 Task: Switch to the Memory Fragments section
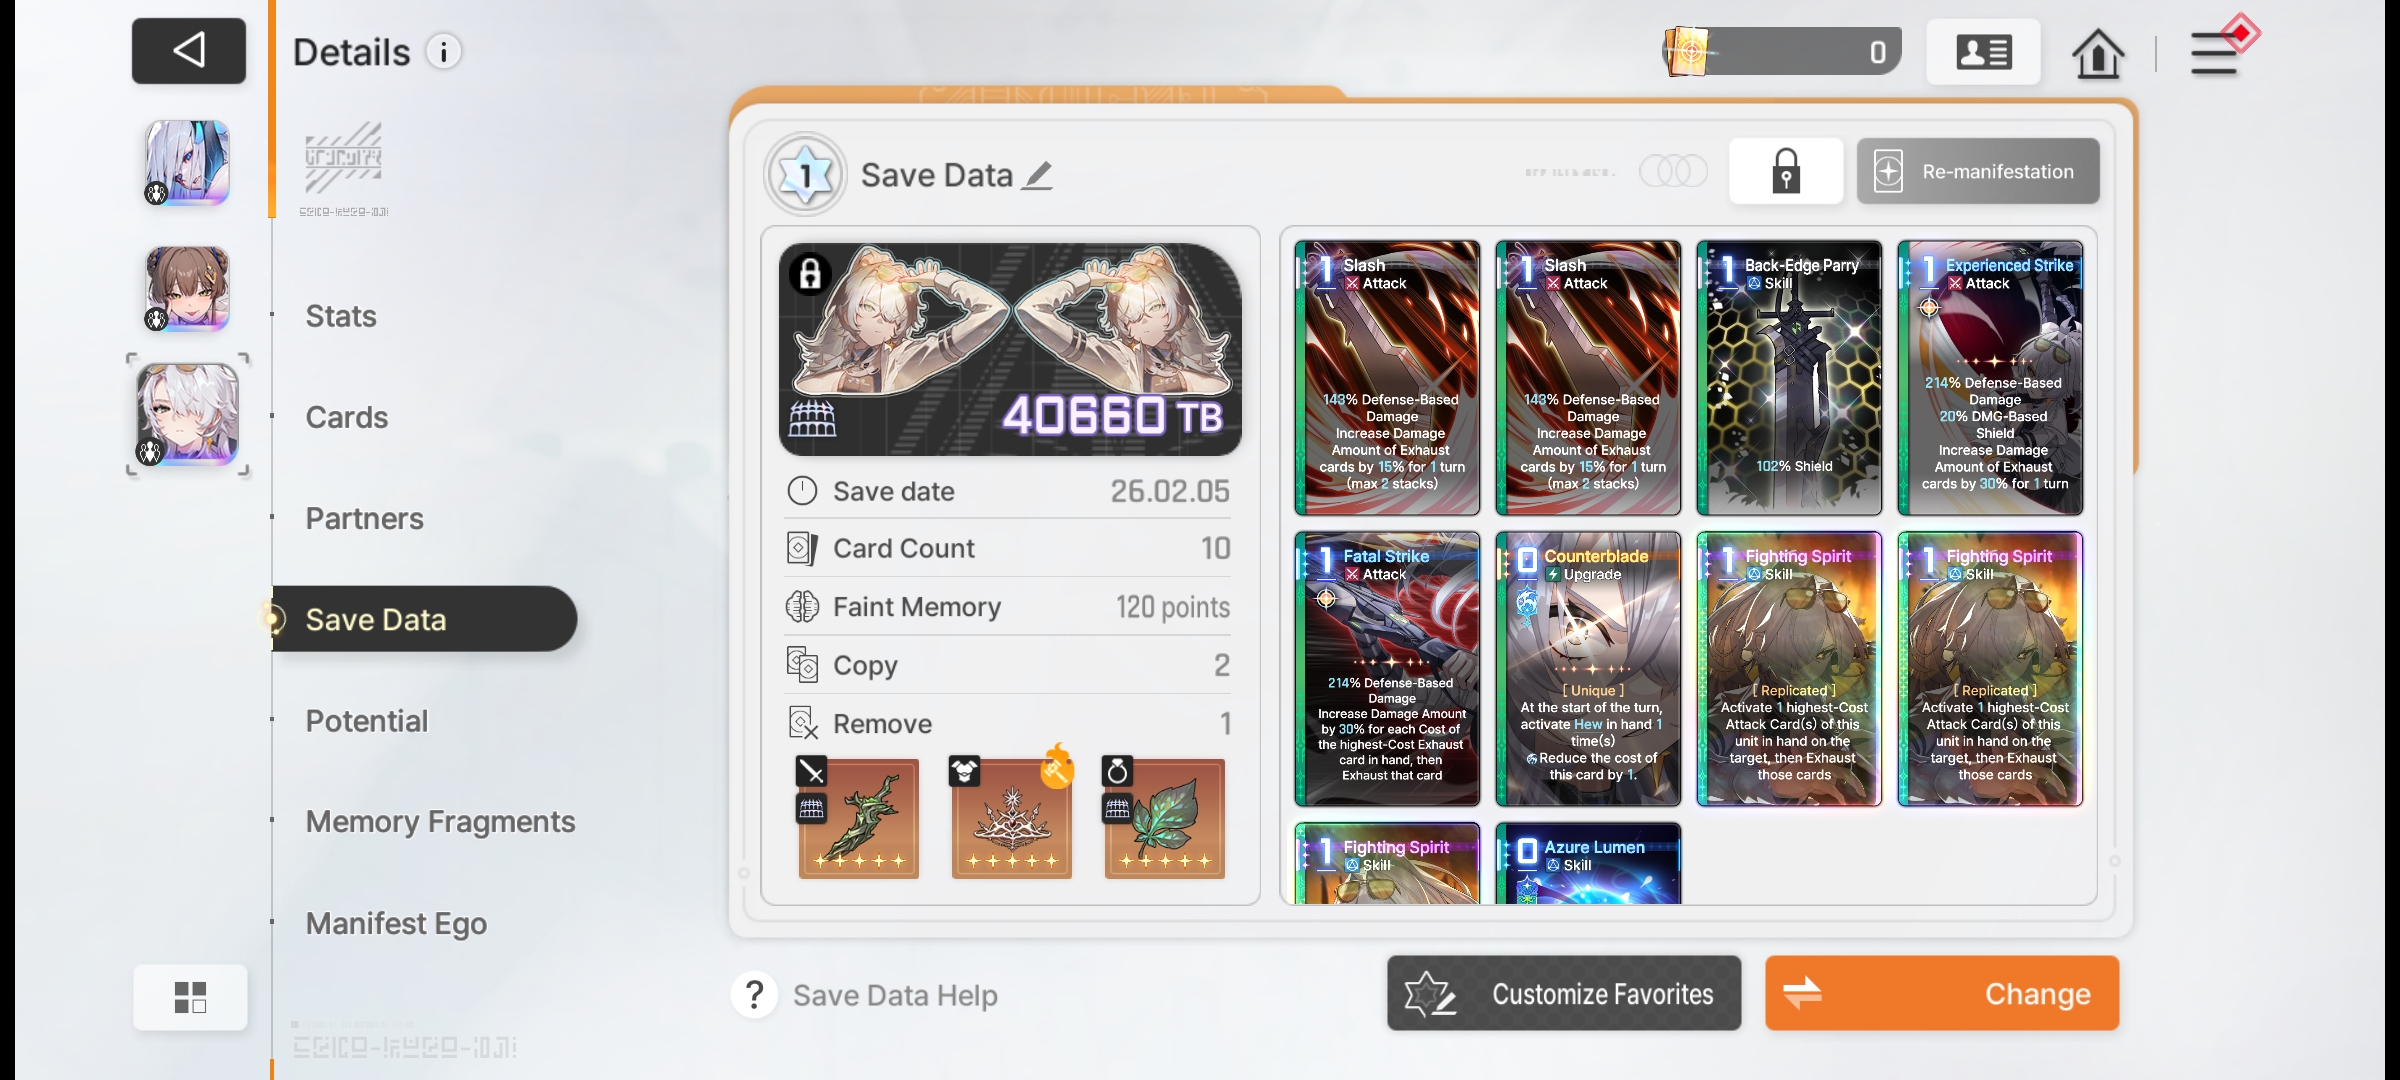(x=440, y=822)
